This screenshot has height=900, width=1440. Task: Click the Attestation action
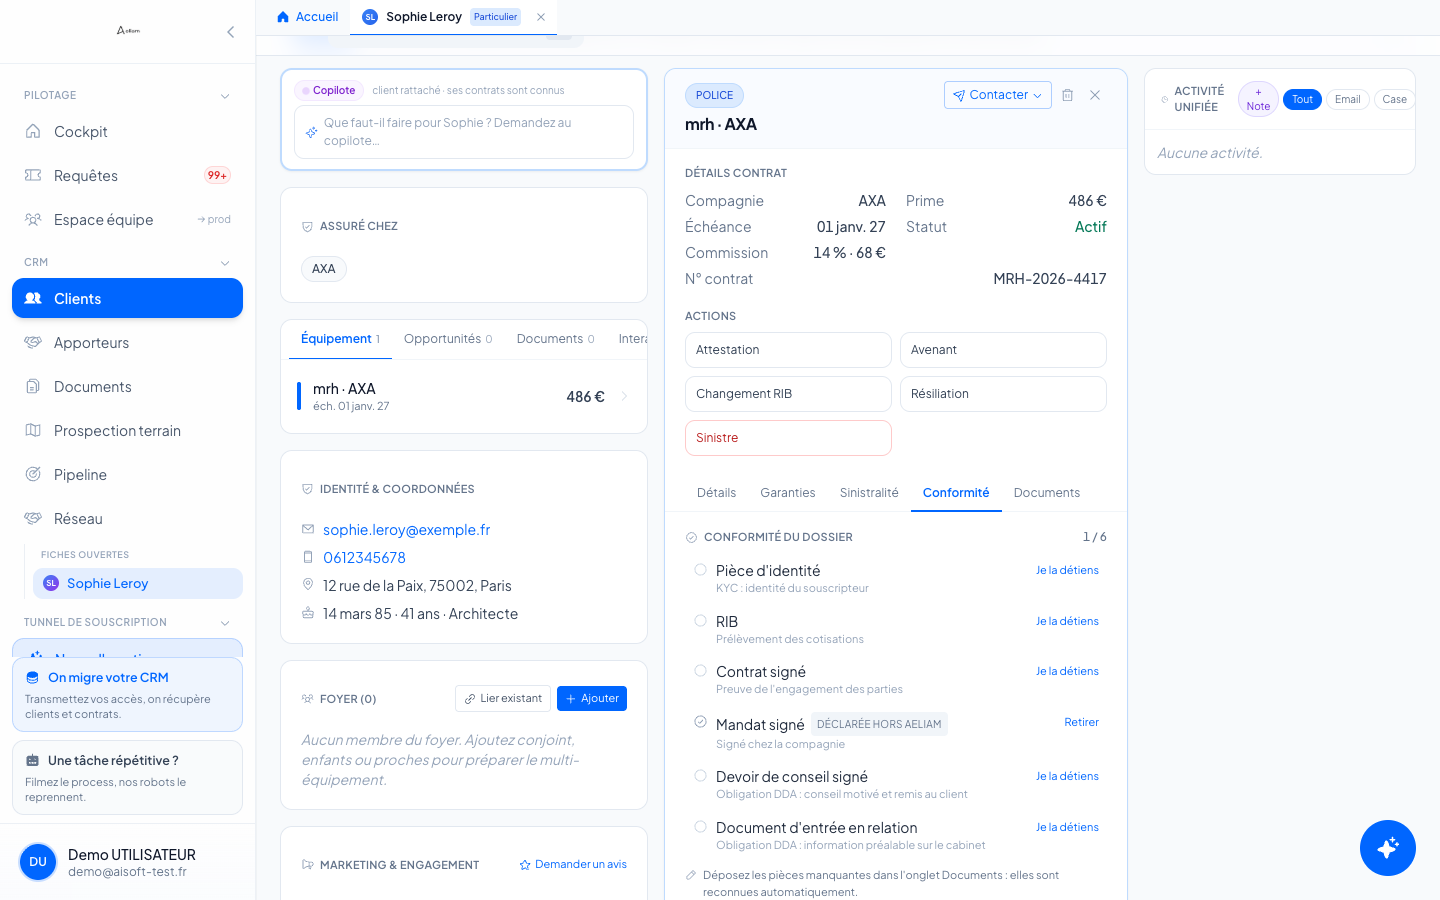[x=788, y=350]
